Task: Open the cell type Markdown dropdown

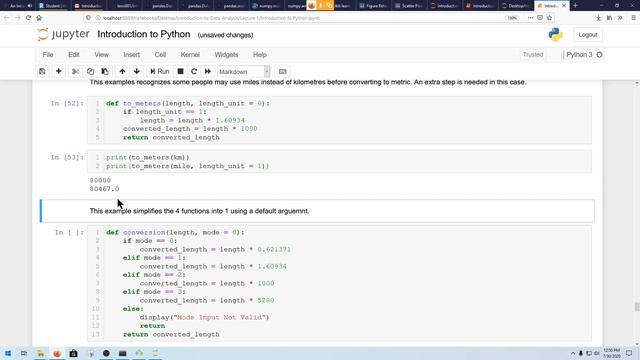Action: [244, 71]
